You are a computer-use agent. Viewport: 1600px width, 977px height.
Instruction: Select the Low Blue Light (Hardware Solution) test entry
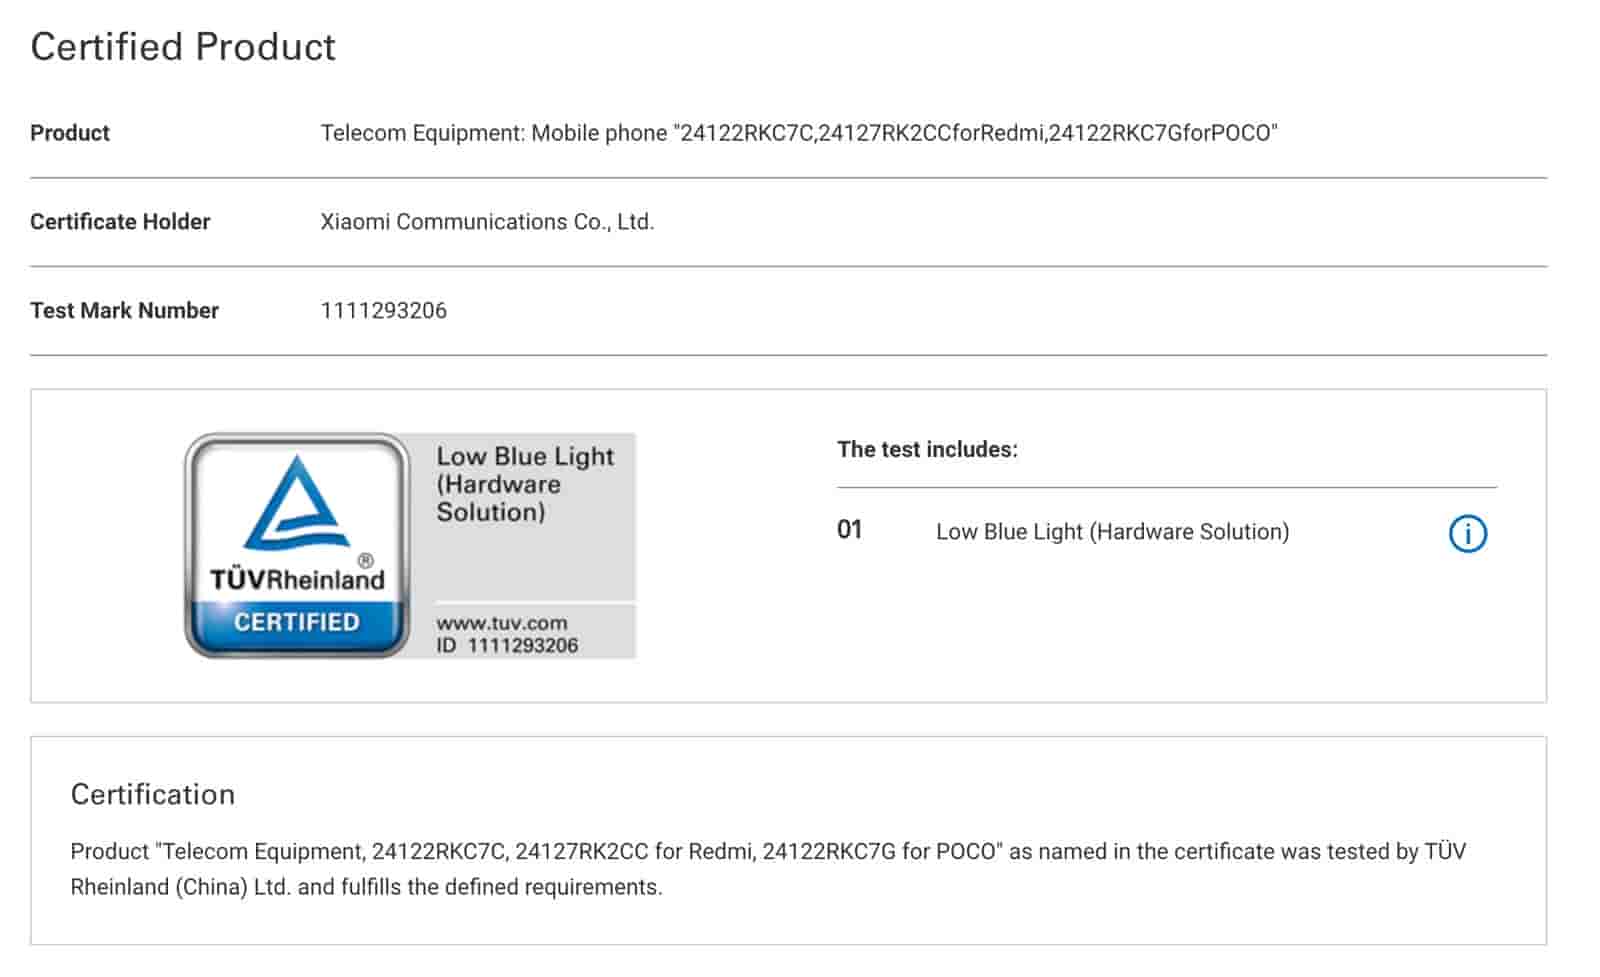pos(1112,532)
